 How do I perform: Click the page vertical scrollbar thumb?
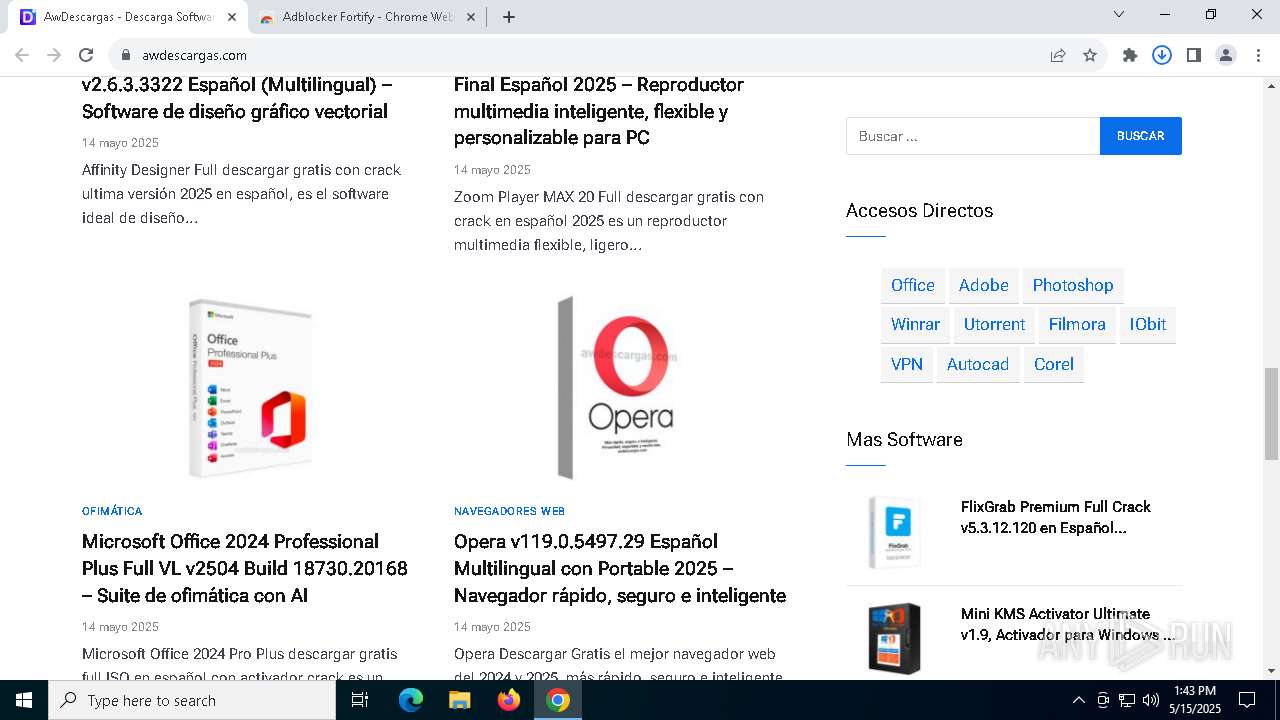pyautogui.click(x=1271, y=414)
